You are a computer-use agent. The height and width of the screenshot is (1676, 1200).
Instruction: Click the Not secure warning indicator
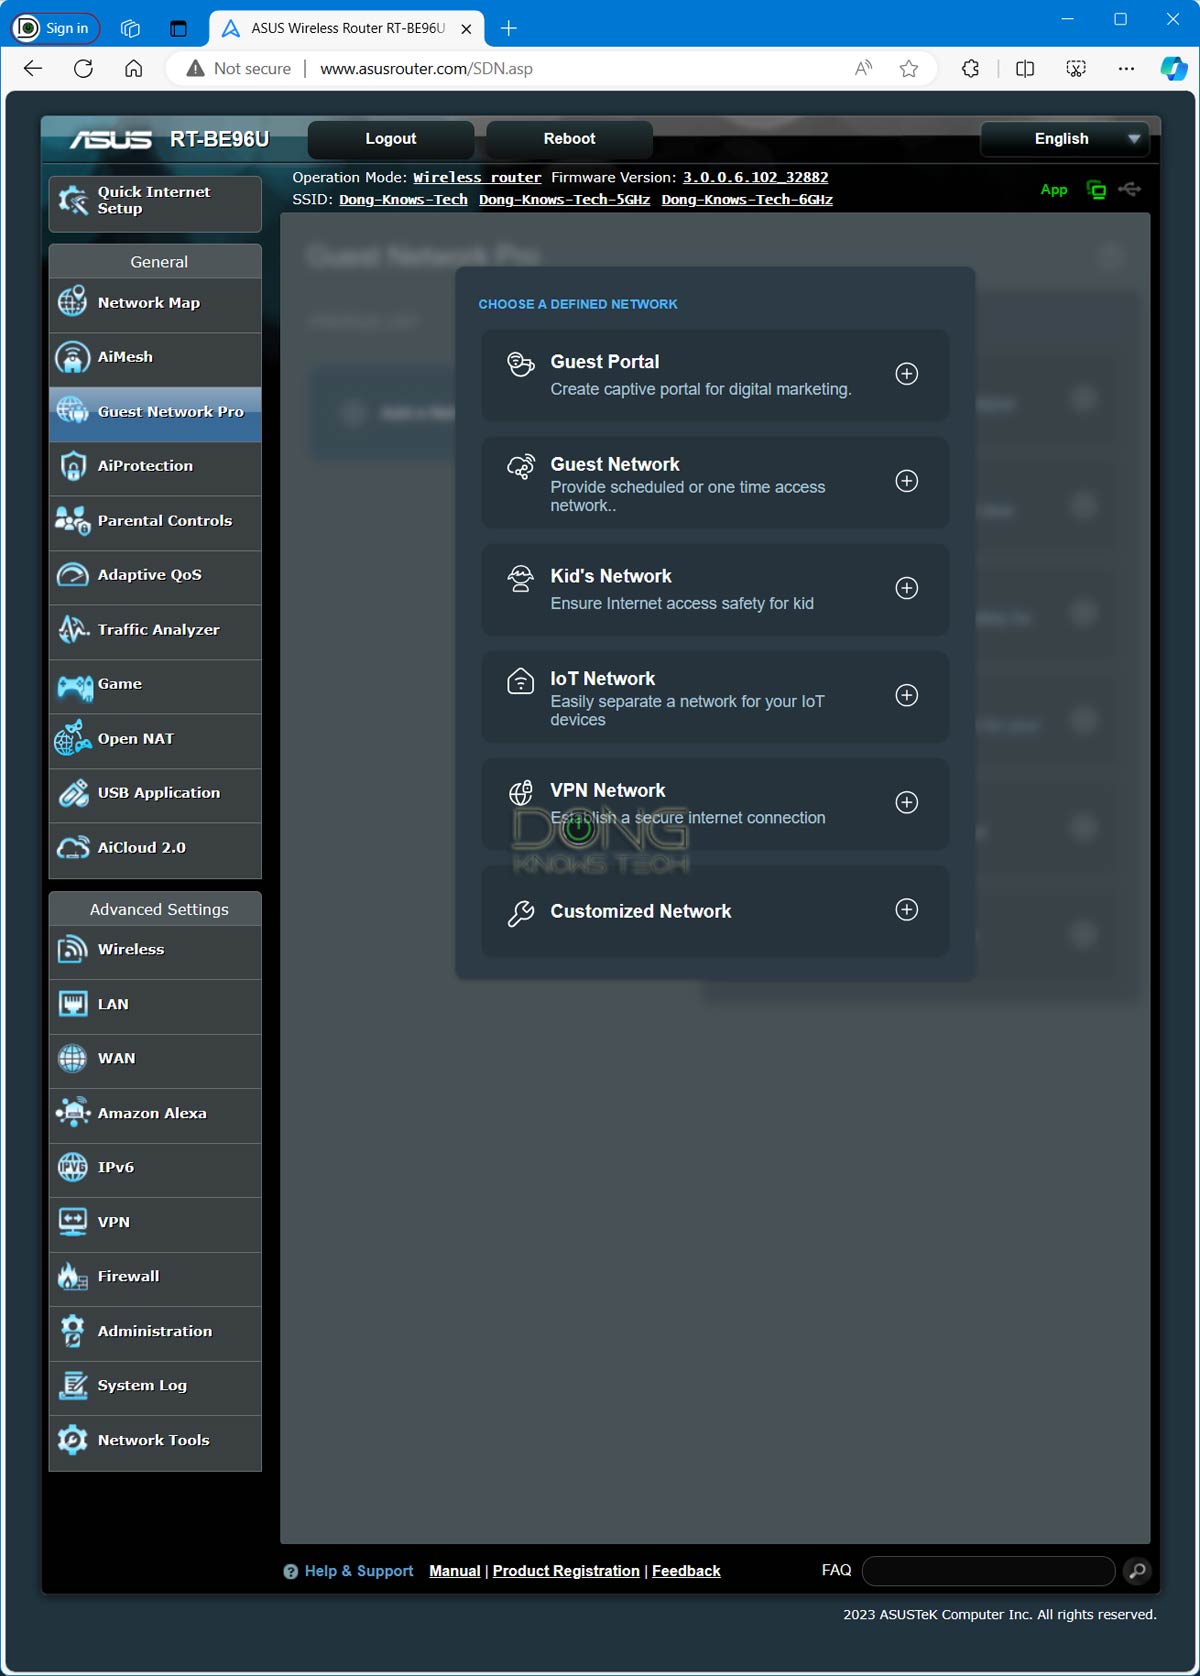coord(239,69)
